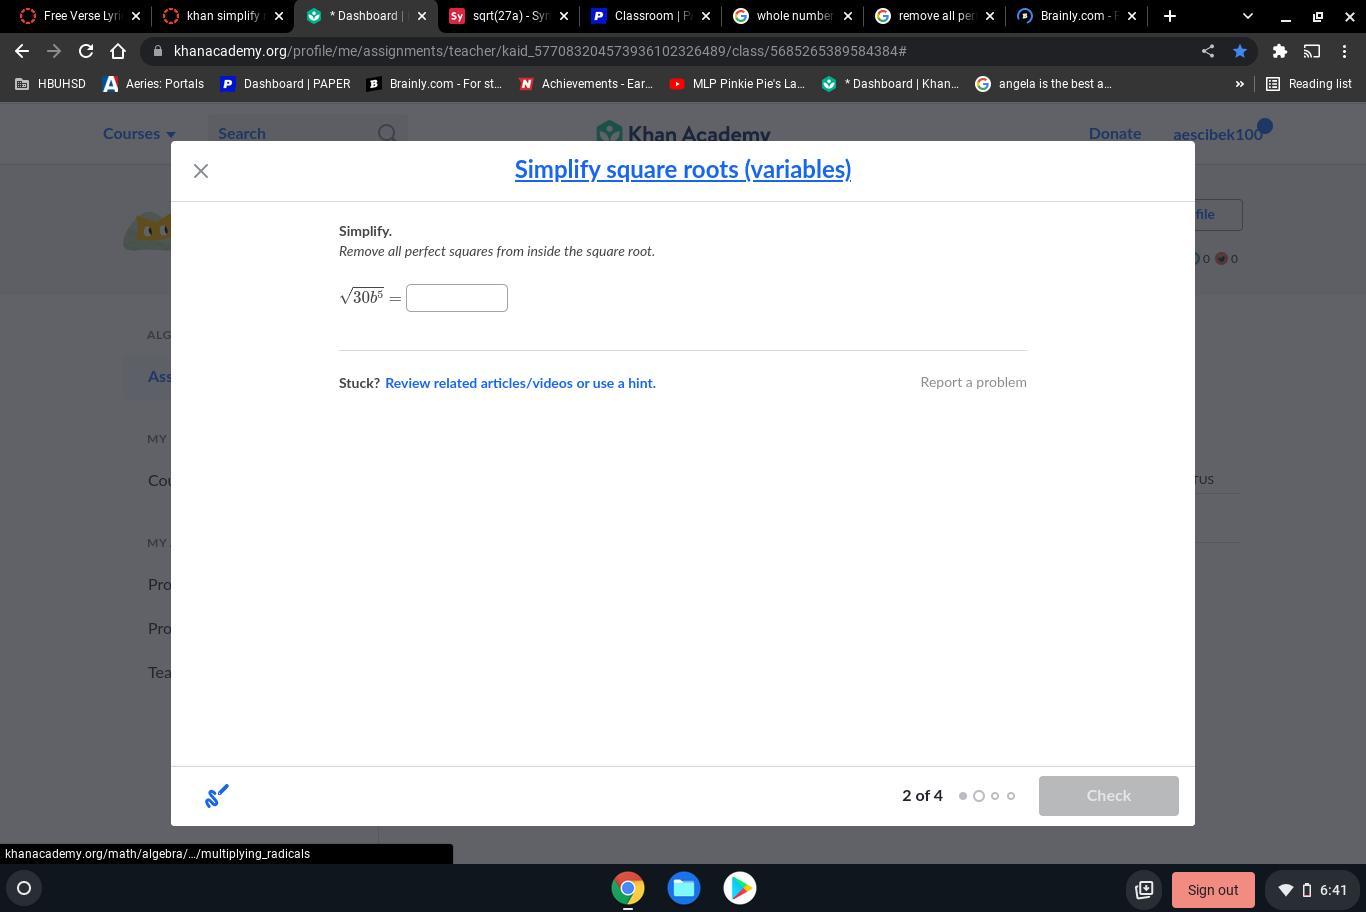Click Khan Academy search field
Screen dimensions: 1366x912
pos(307,133)
